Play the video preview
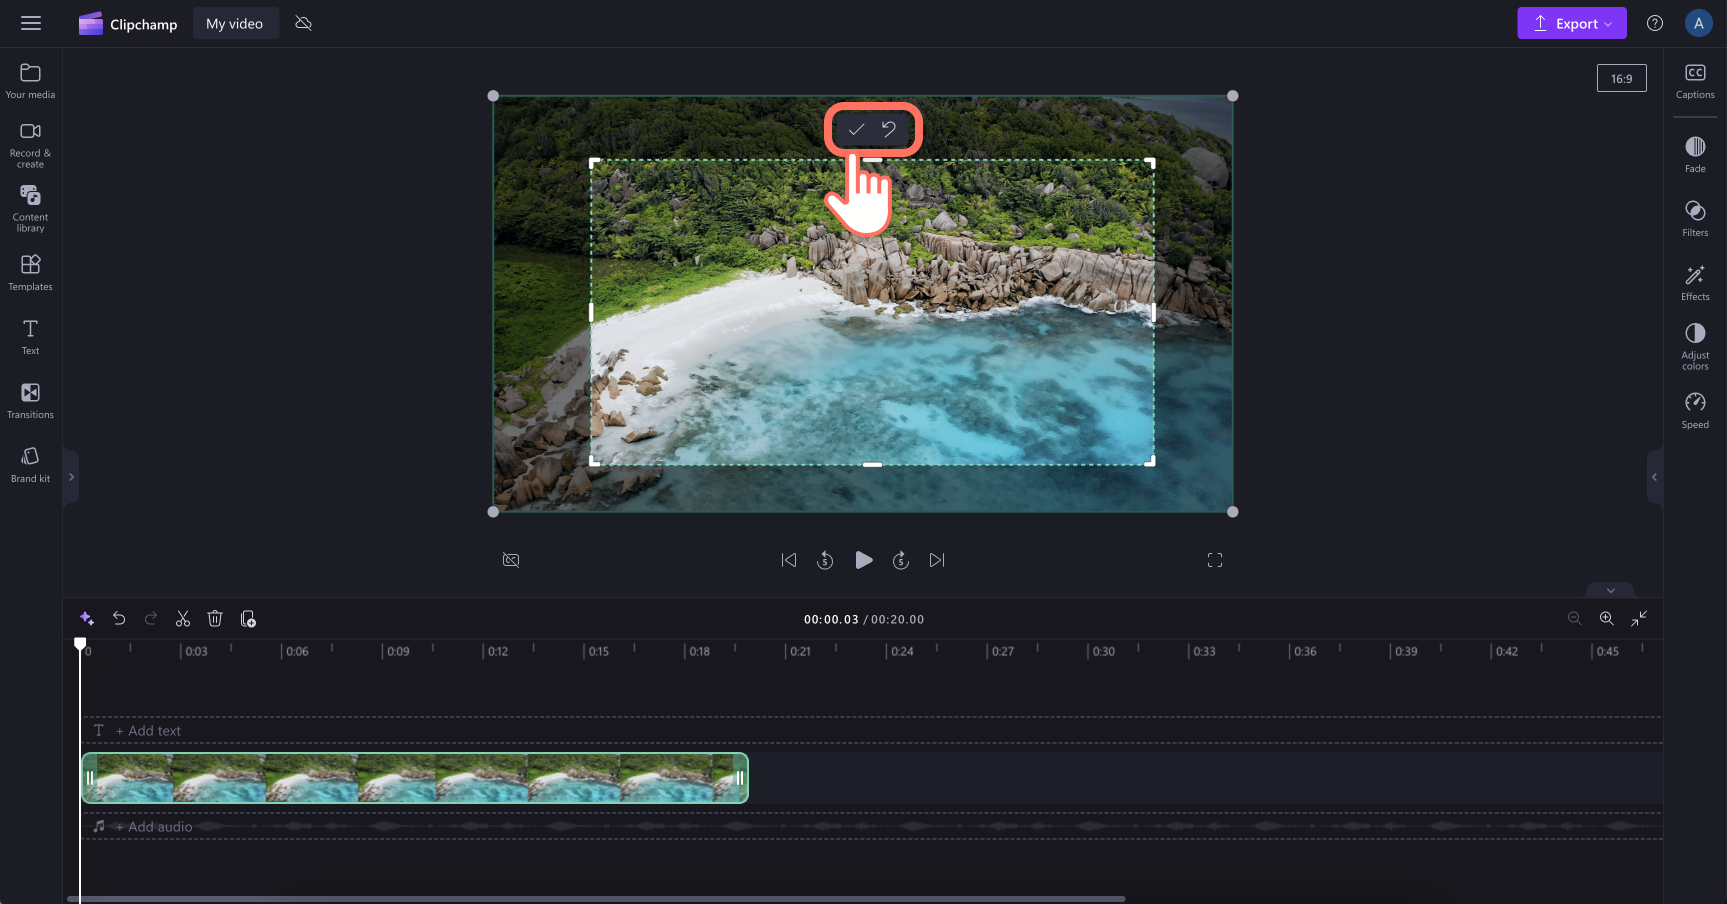The height and width of the screenshot is (904, 1727). tap(864, 560)
